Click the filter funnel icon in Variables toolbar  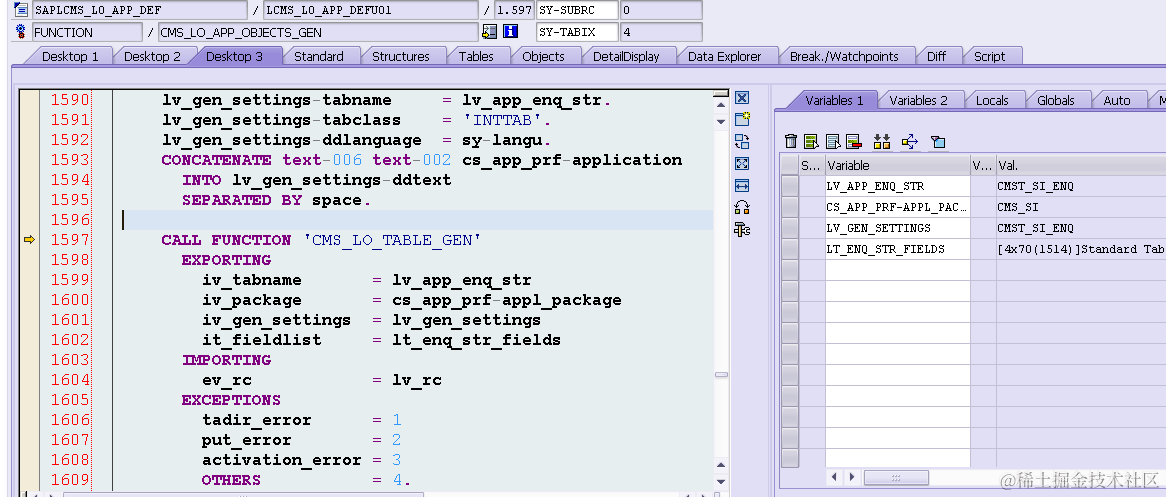938,141
